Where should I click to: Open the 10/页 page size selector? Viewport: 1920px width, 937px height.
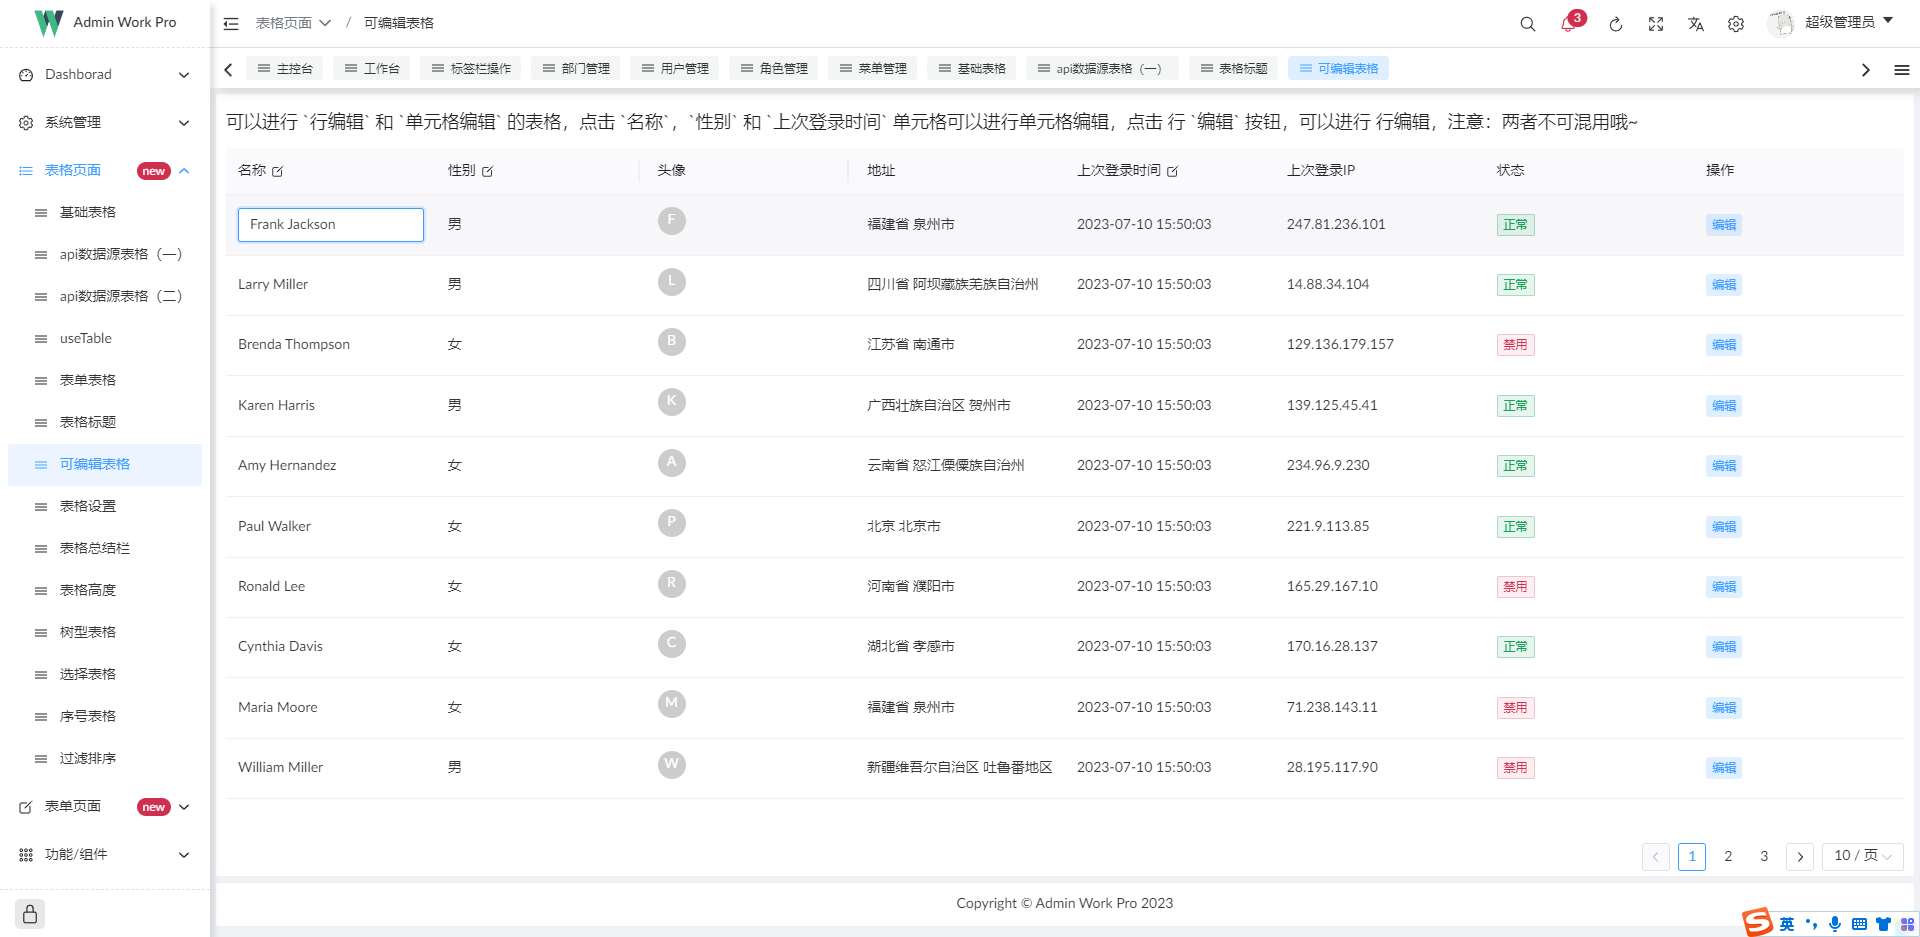1861,856
